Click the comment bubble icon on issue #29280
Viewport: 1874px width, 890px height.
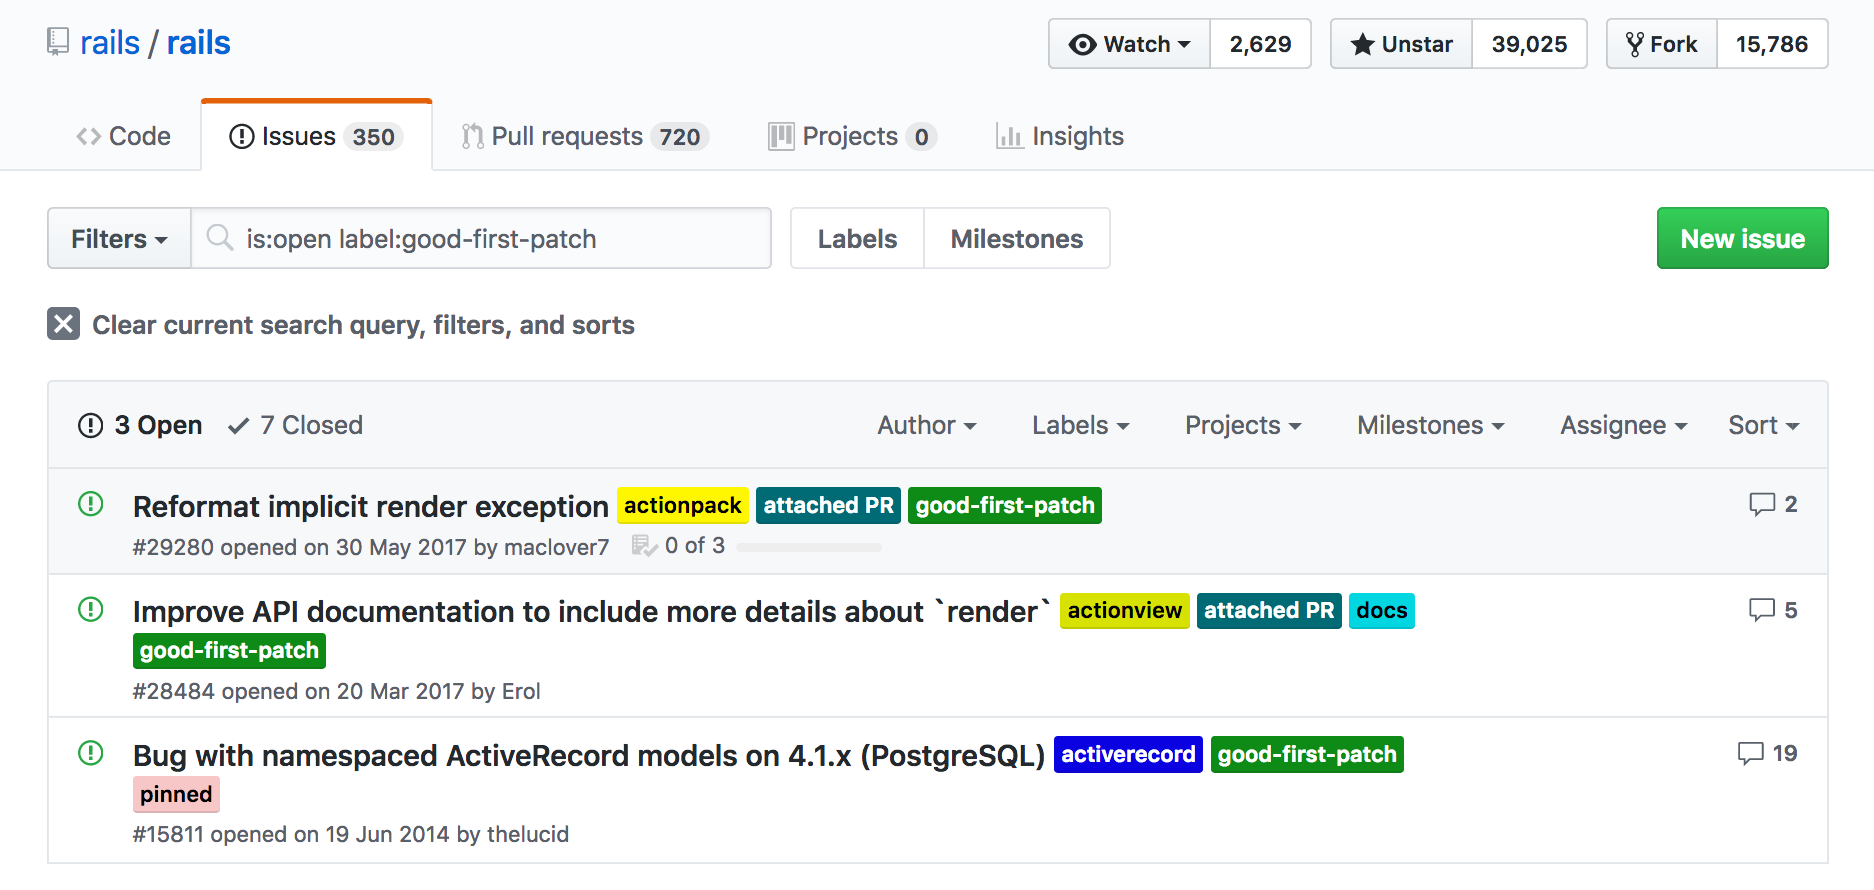[x=1761, y=504]
